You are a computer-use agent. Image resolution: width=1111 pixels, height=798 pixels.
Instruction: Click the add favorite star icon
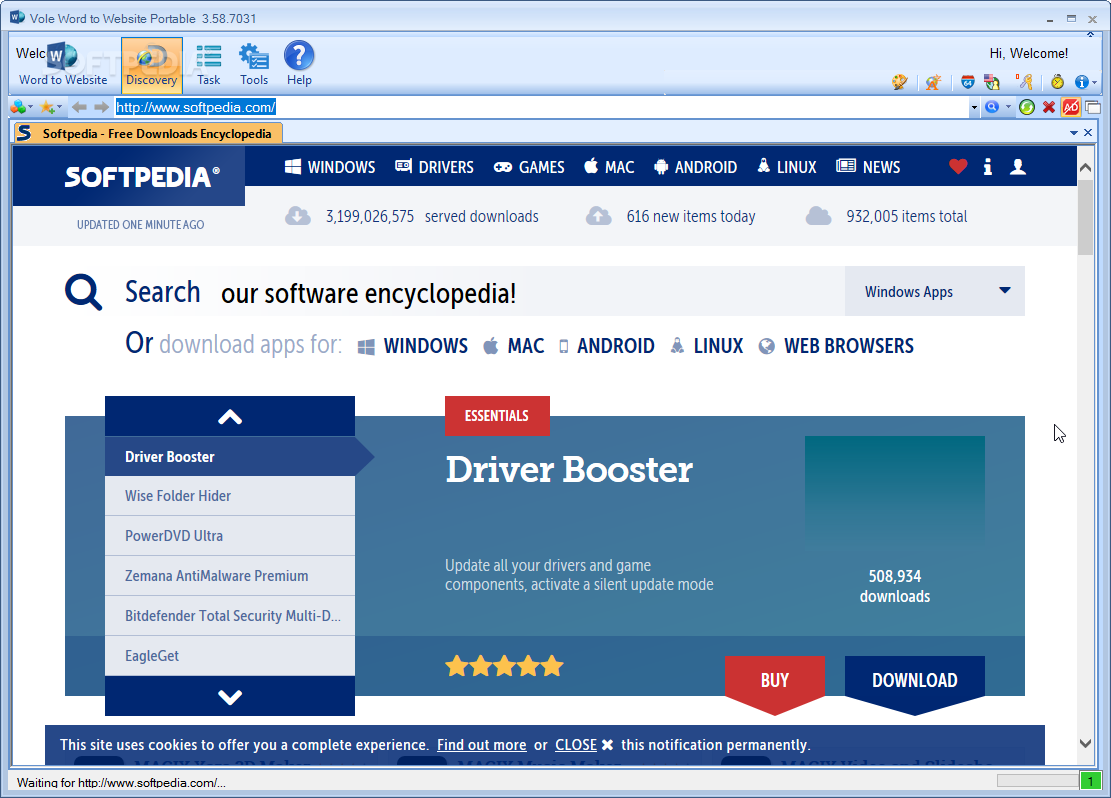point(47,107)
